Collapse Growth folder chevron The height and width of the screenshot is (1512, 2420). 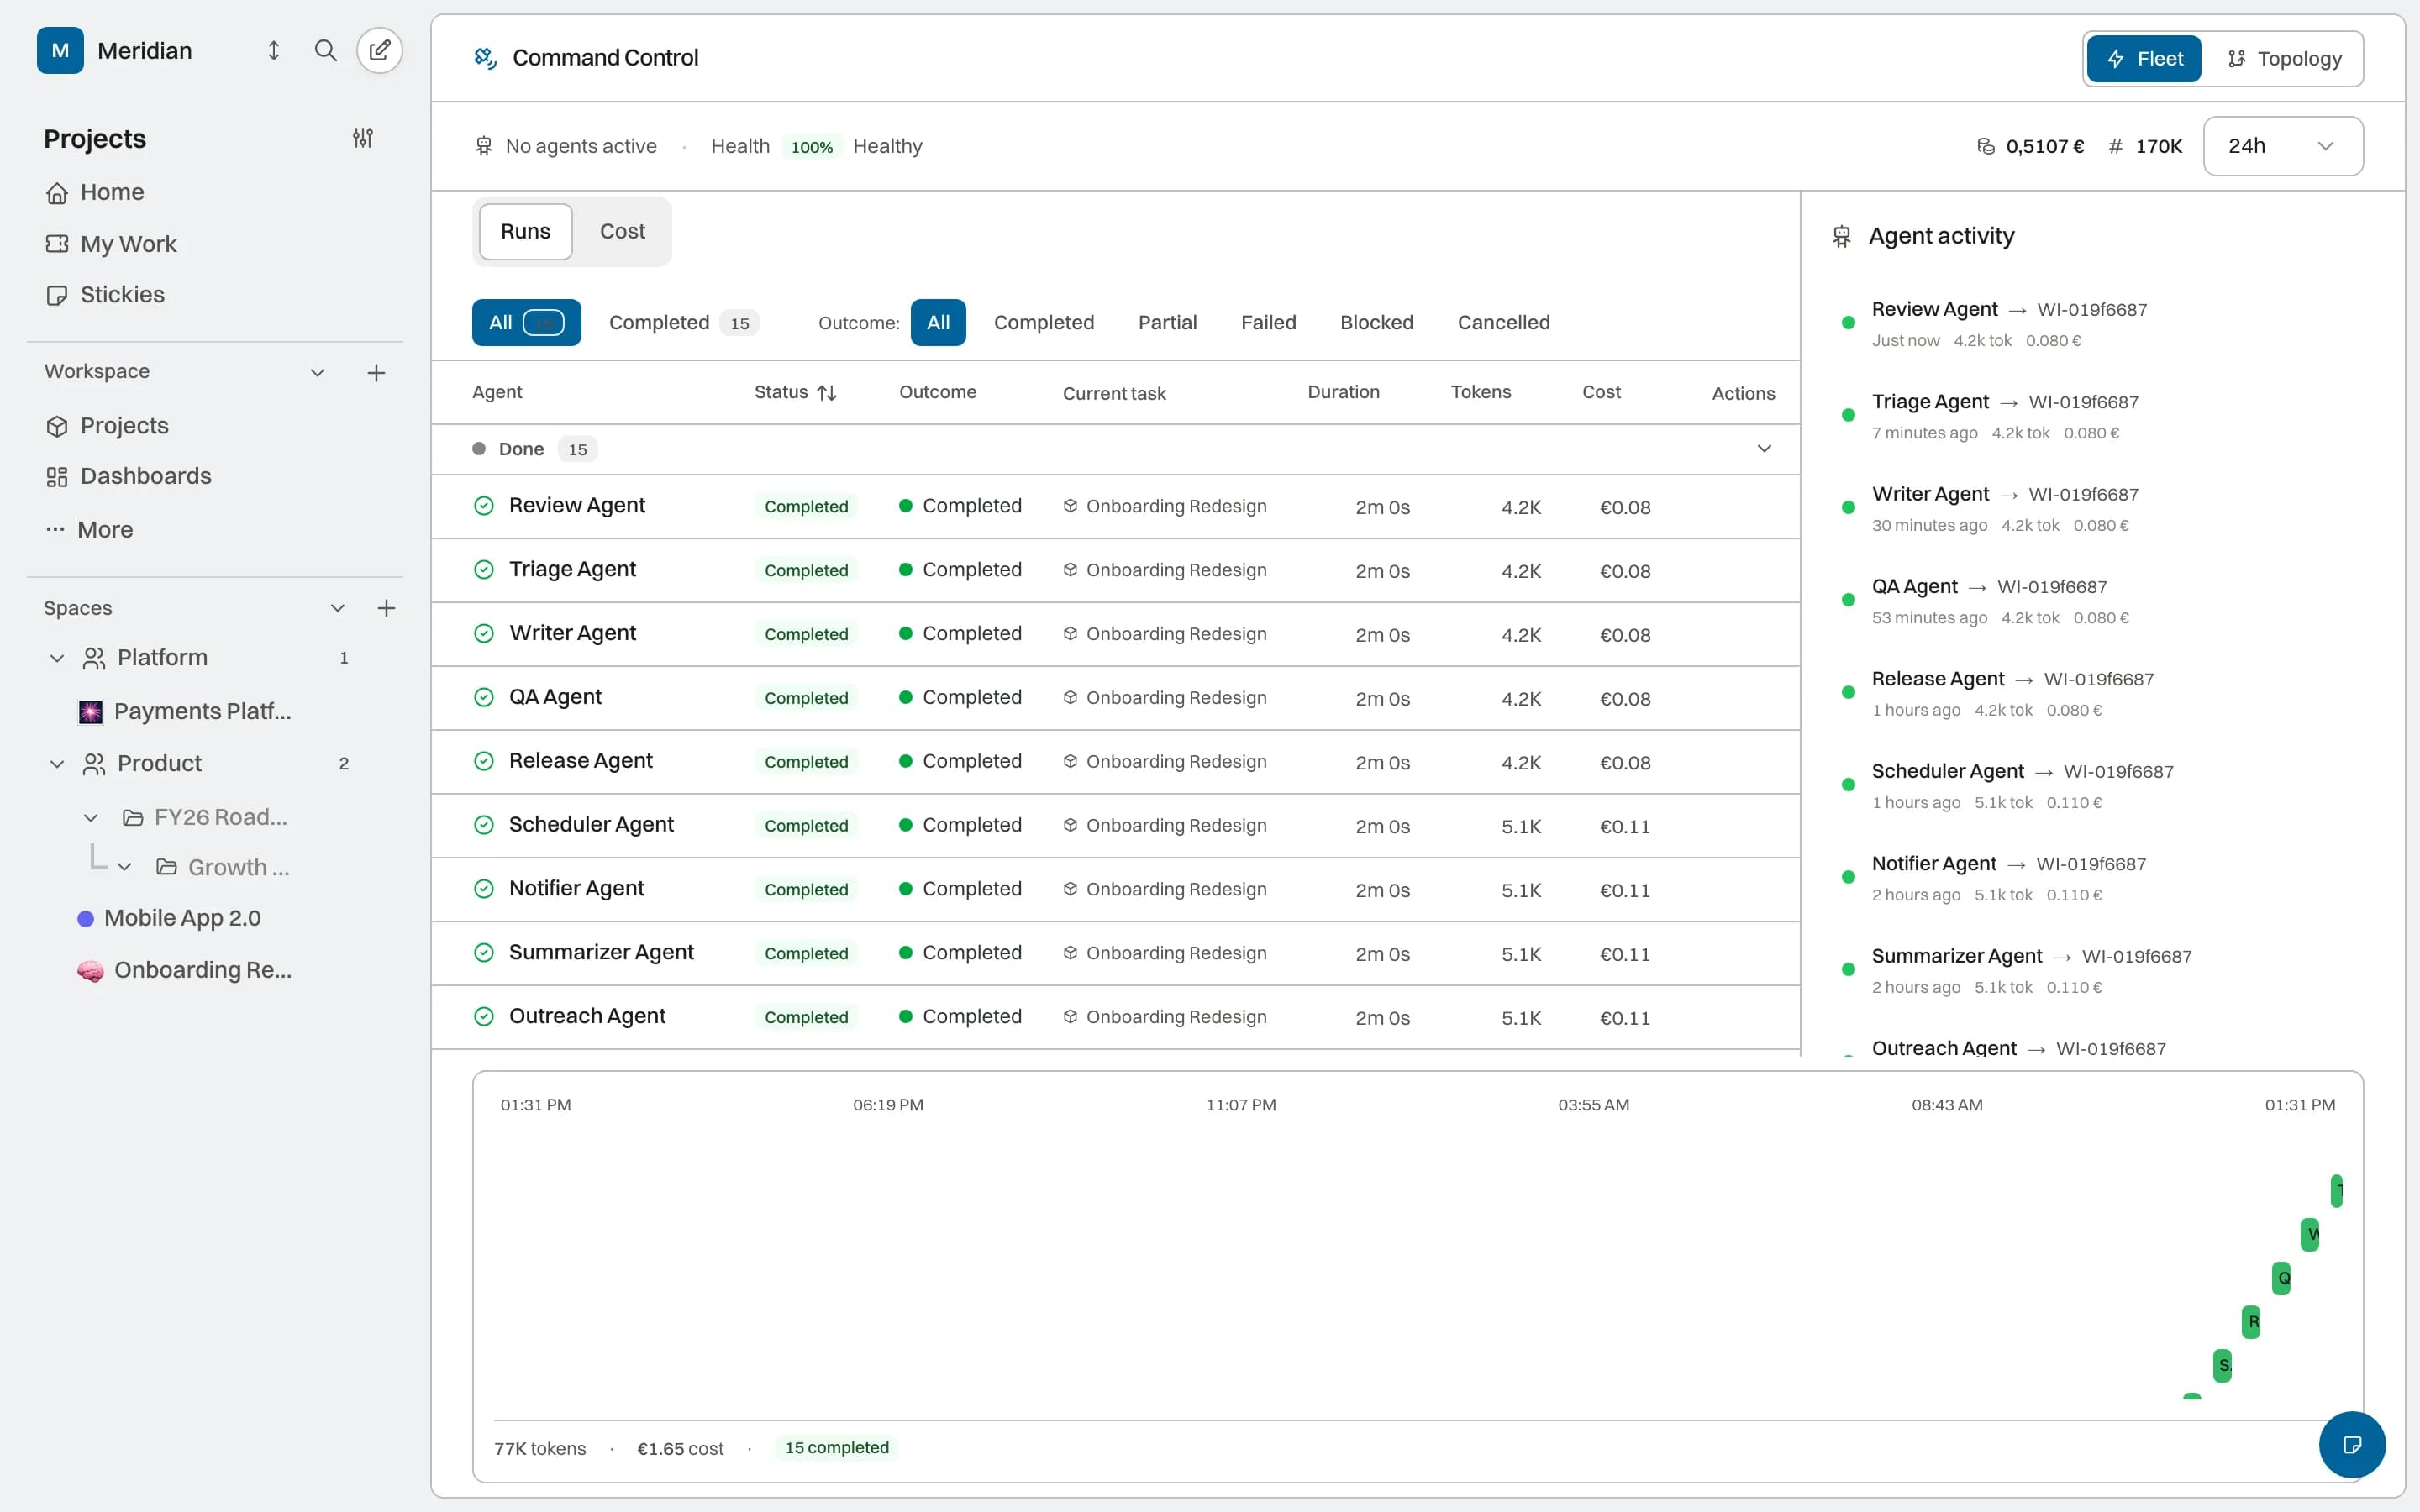(x=125, y=867)
